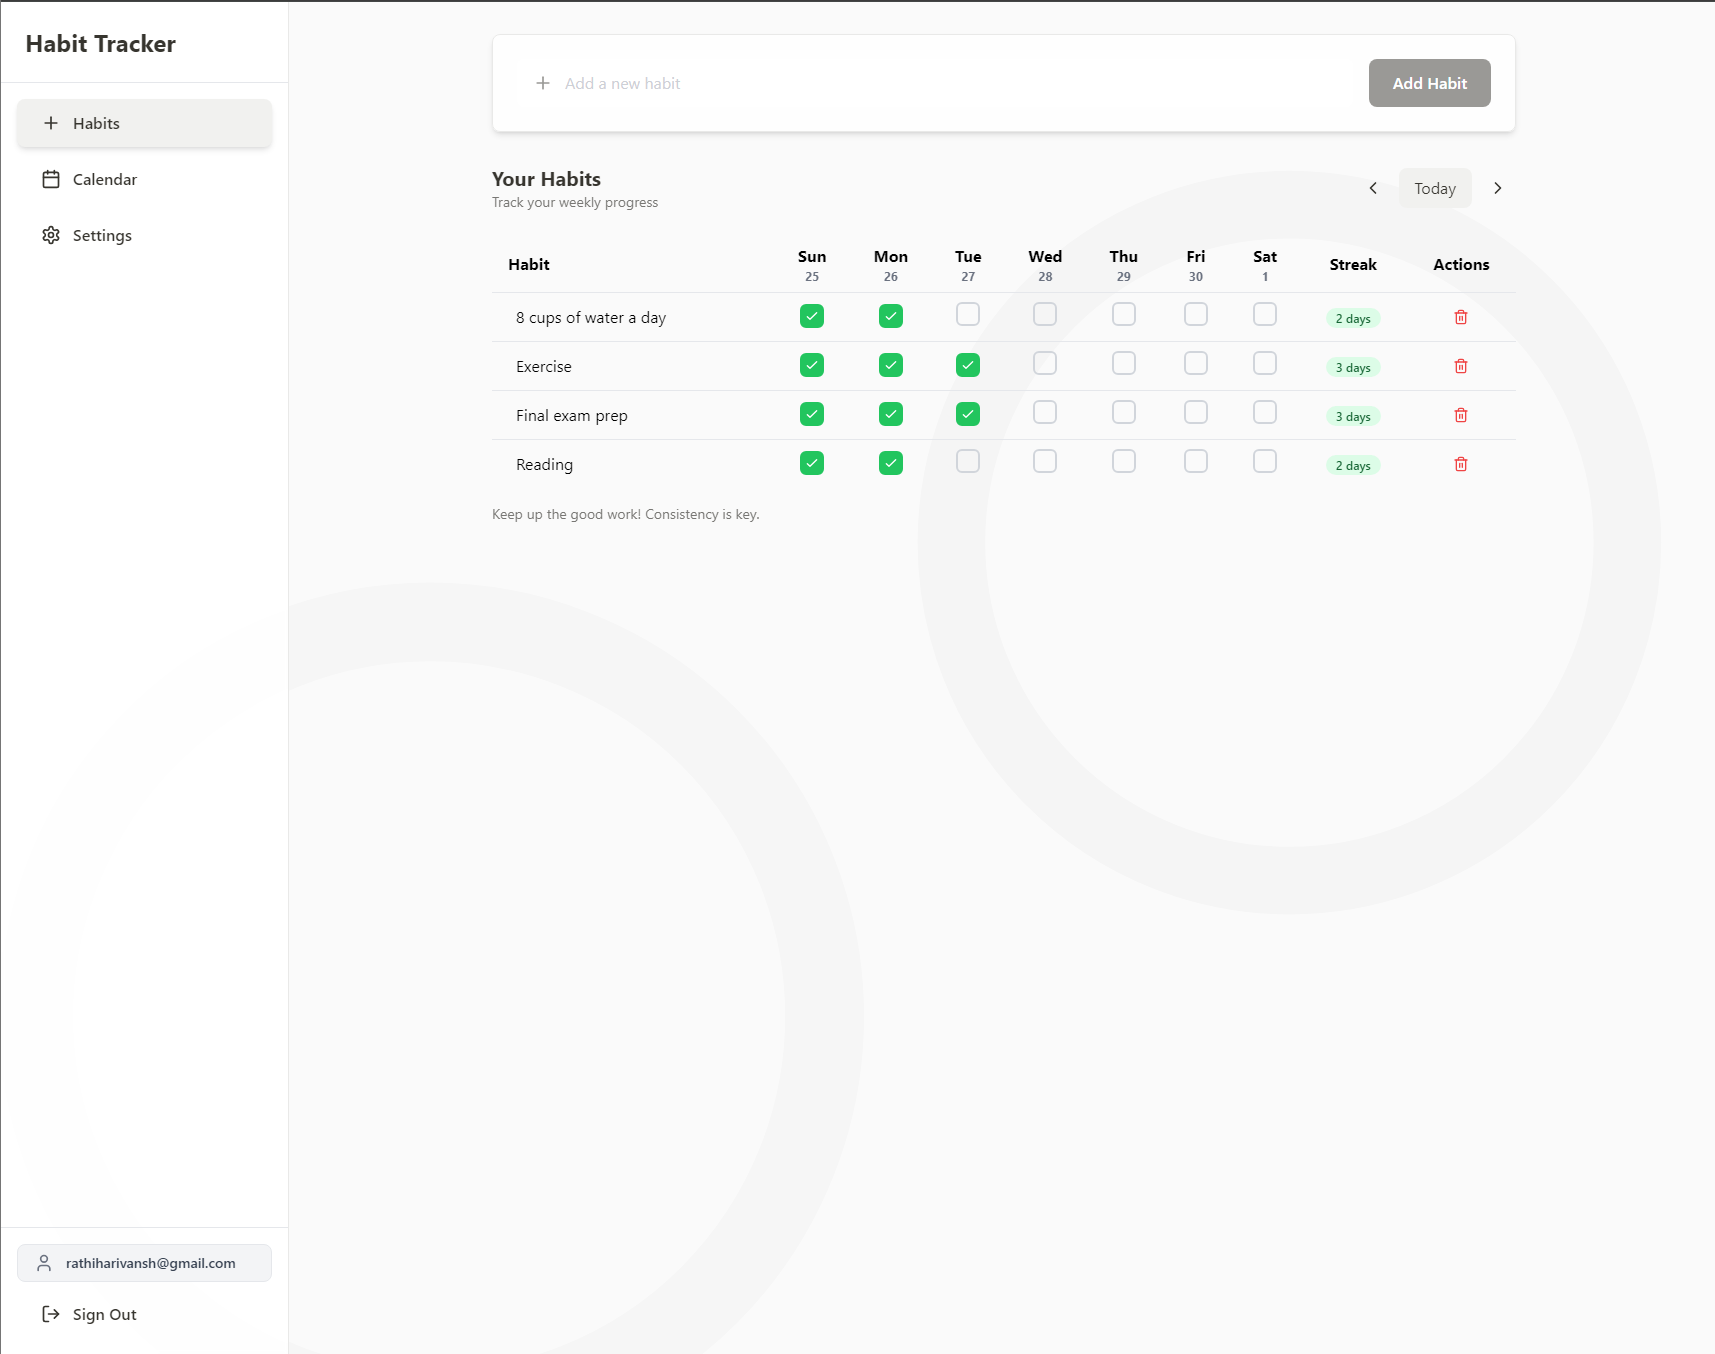This screenshot has width=1715, height=1354.
Task: Uncheck Exercise on Tuesday 27
Action: 967,365
